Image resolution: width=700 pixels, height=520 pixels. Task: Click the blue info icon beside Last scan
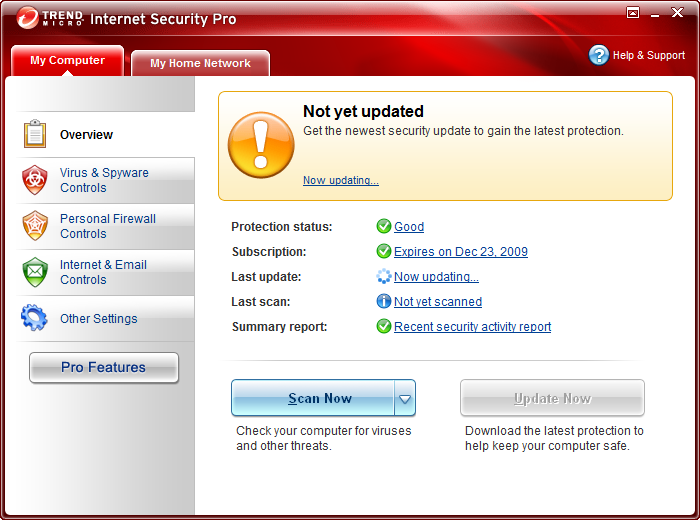pyautogui.click(x=383, y=301)
